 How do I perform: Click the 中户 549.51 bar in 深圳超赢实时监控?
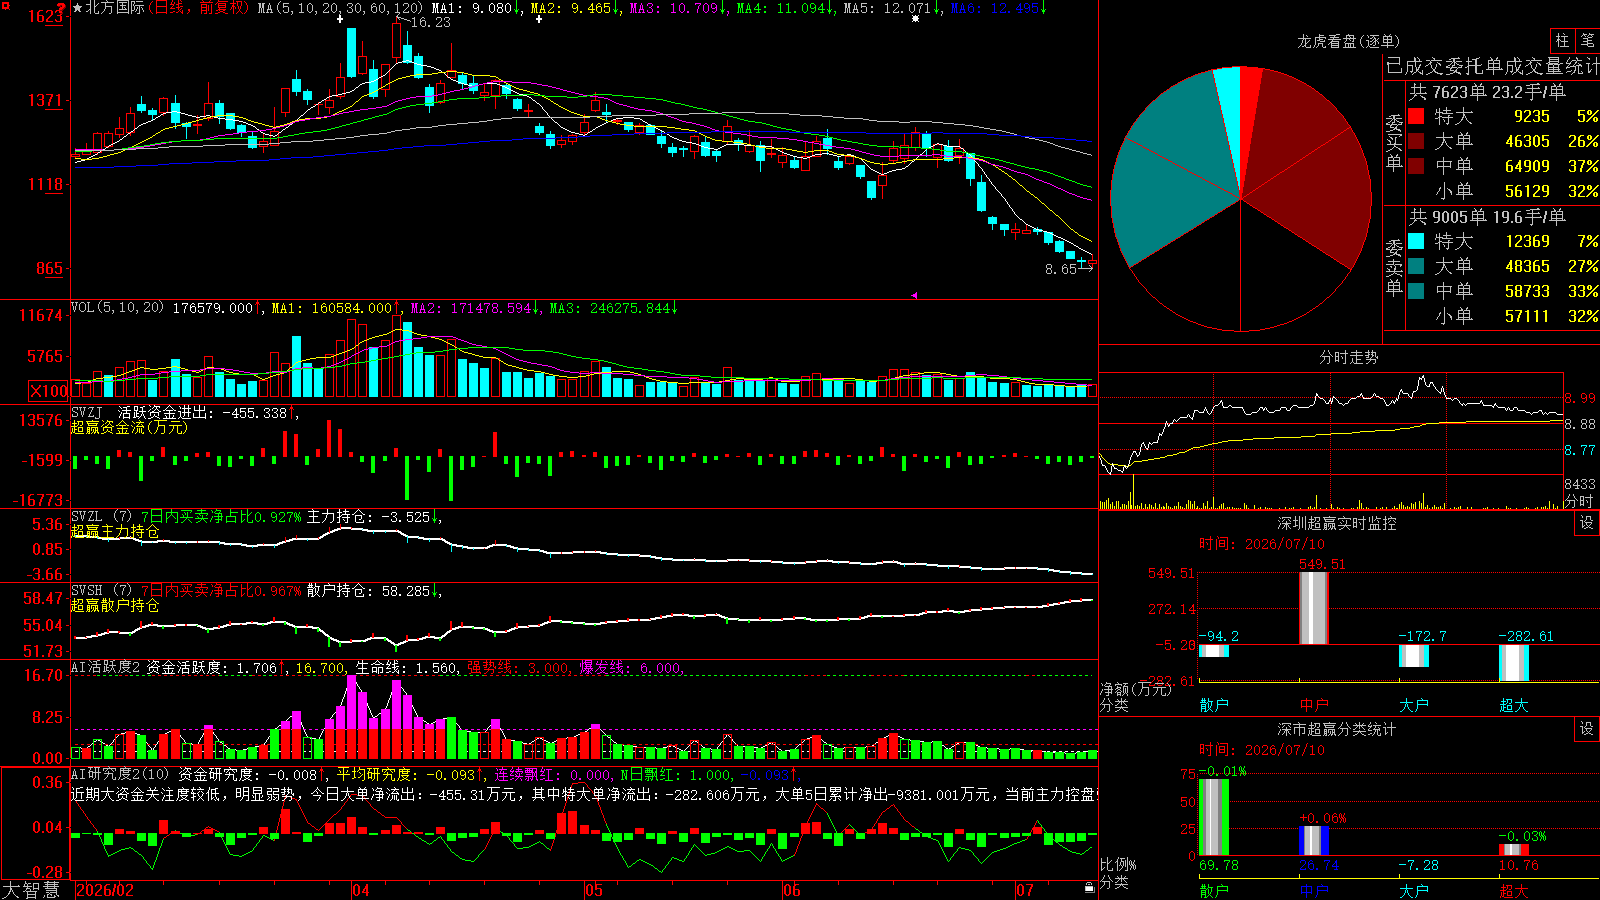tap(1313, 608)
